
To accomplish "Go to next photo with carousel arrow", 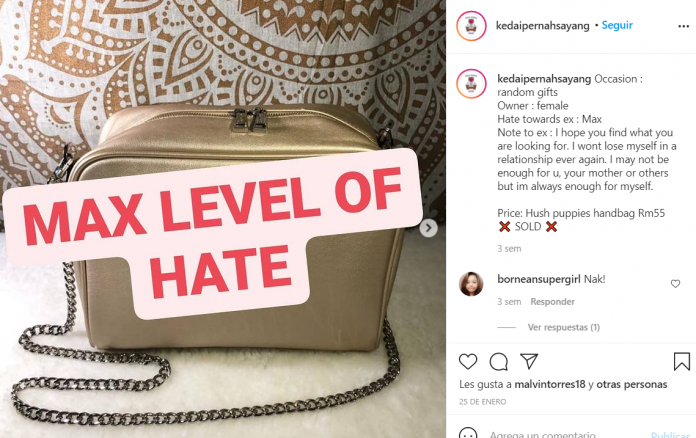I will (x=428, y=228).
